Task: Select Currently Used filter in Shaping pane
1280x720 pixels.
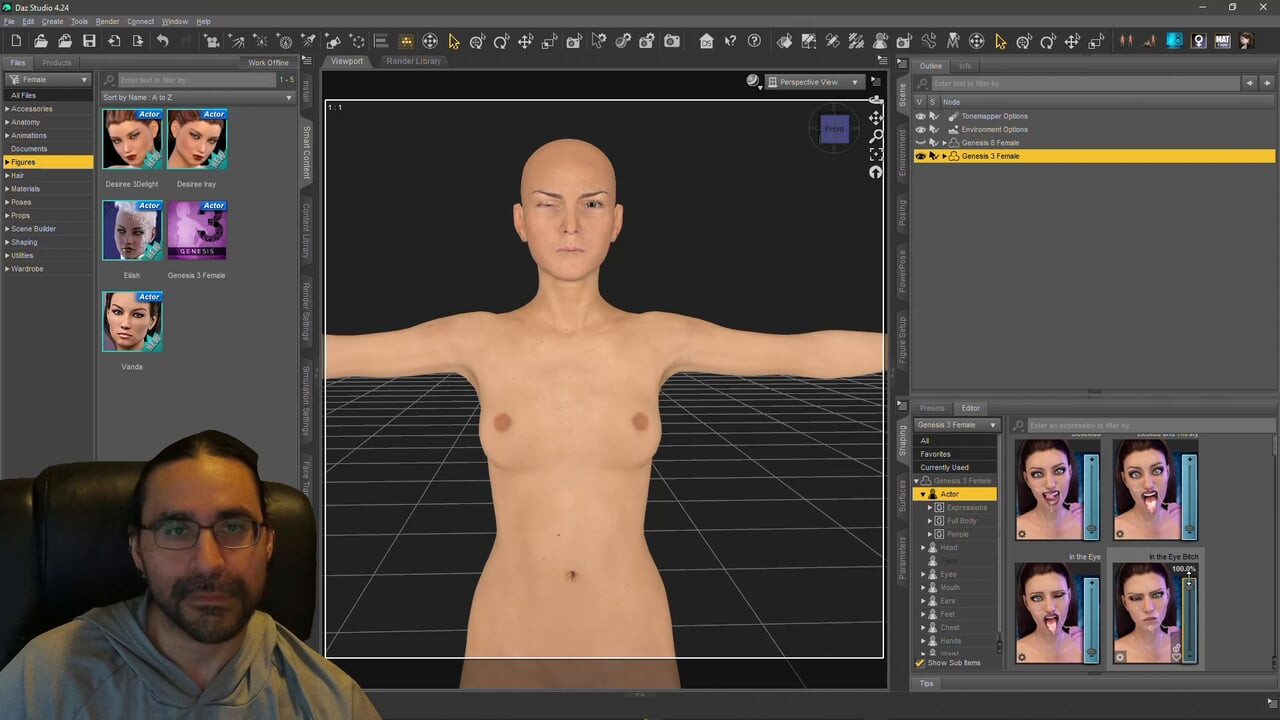Action: point(956,467)
